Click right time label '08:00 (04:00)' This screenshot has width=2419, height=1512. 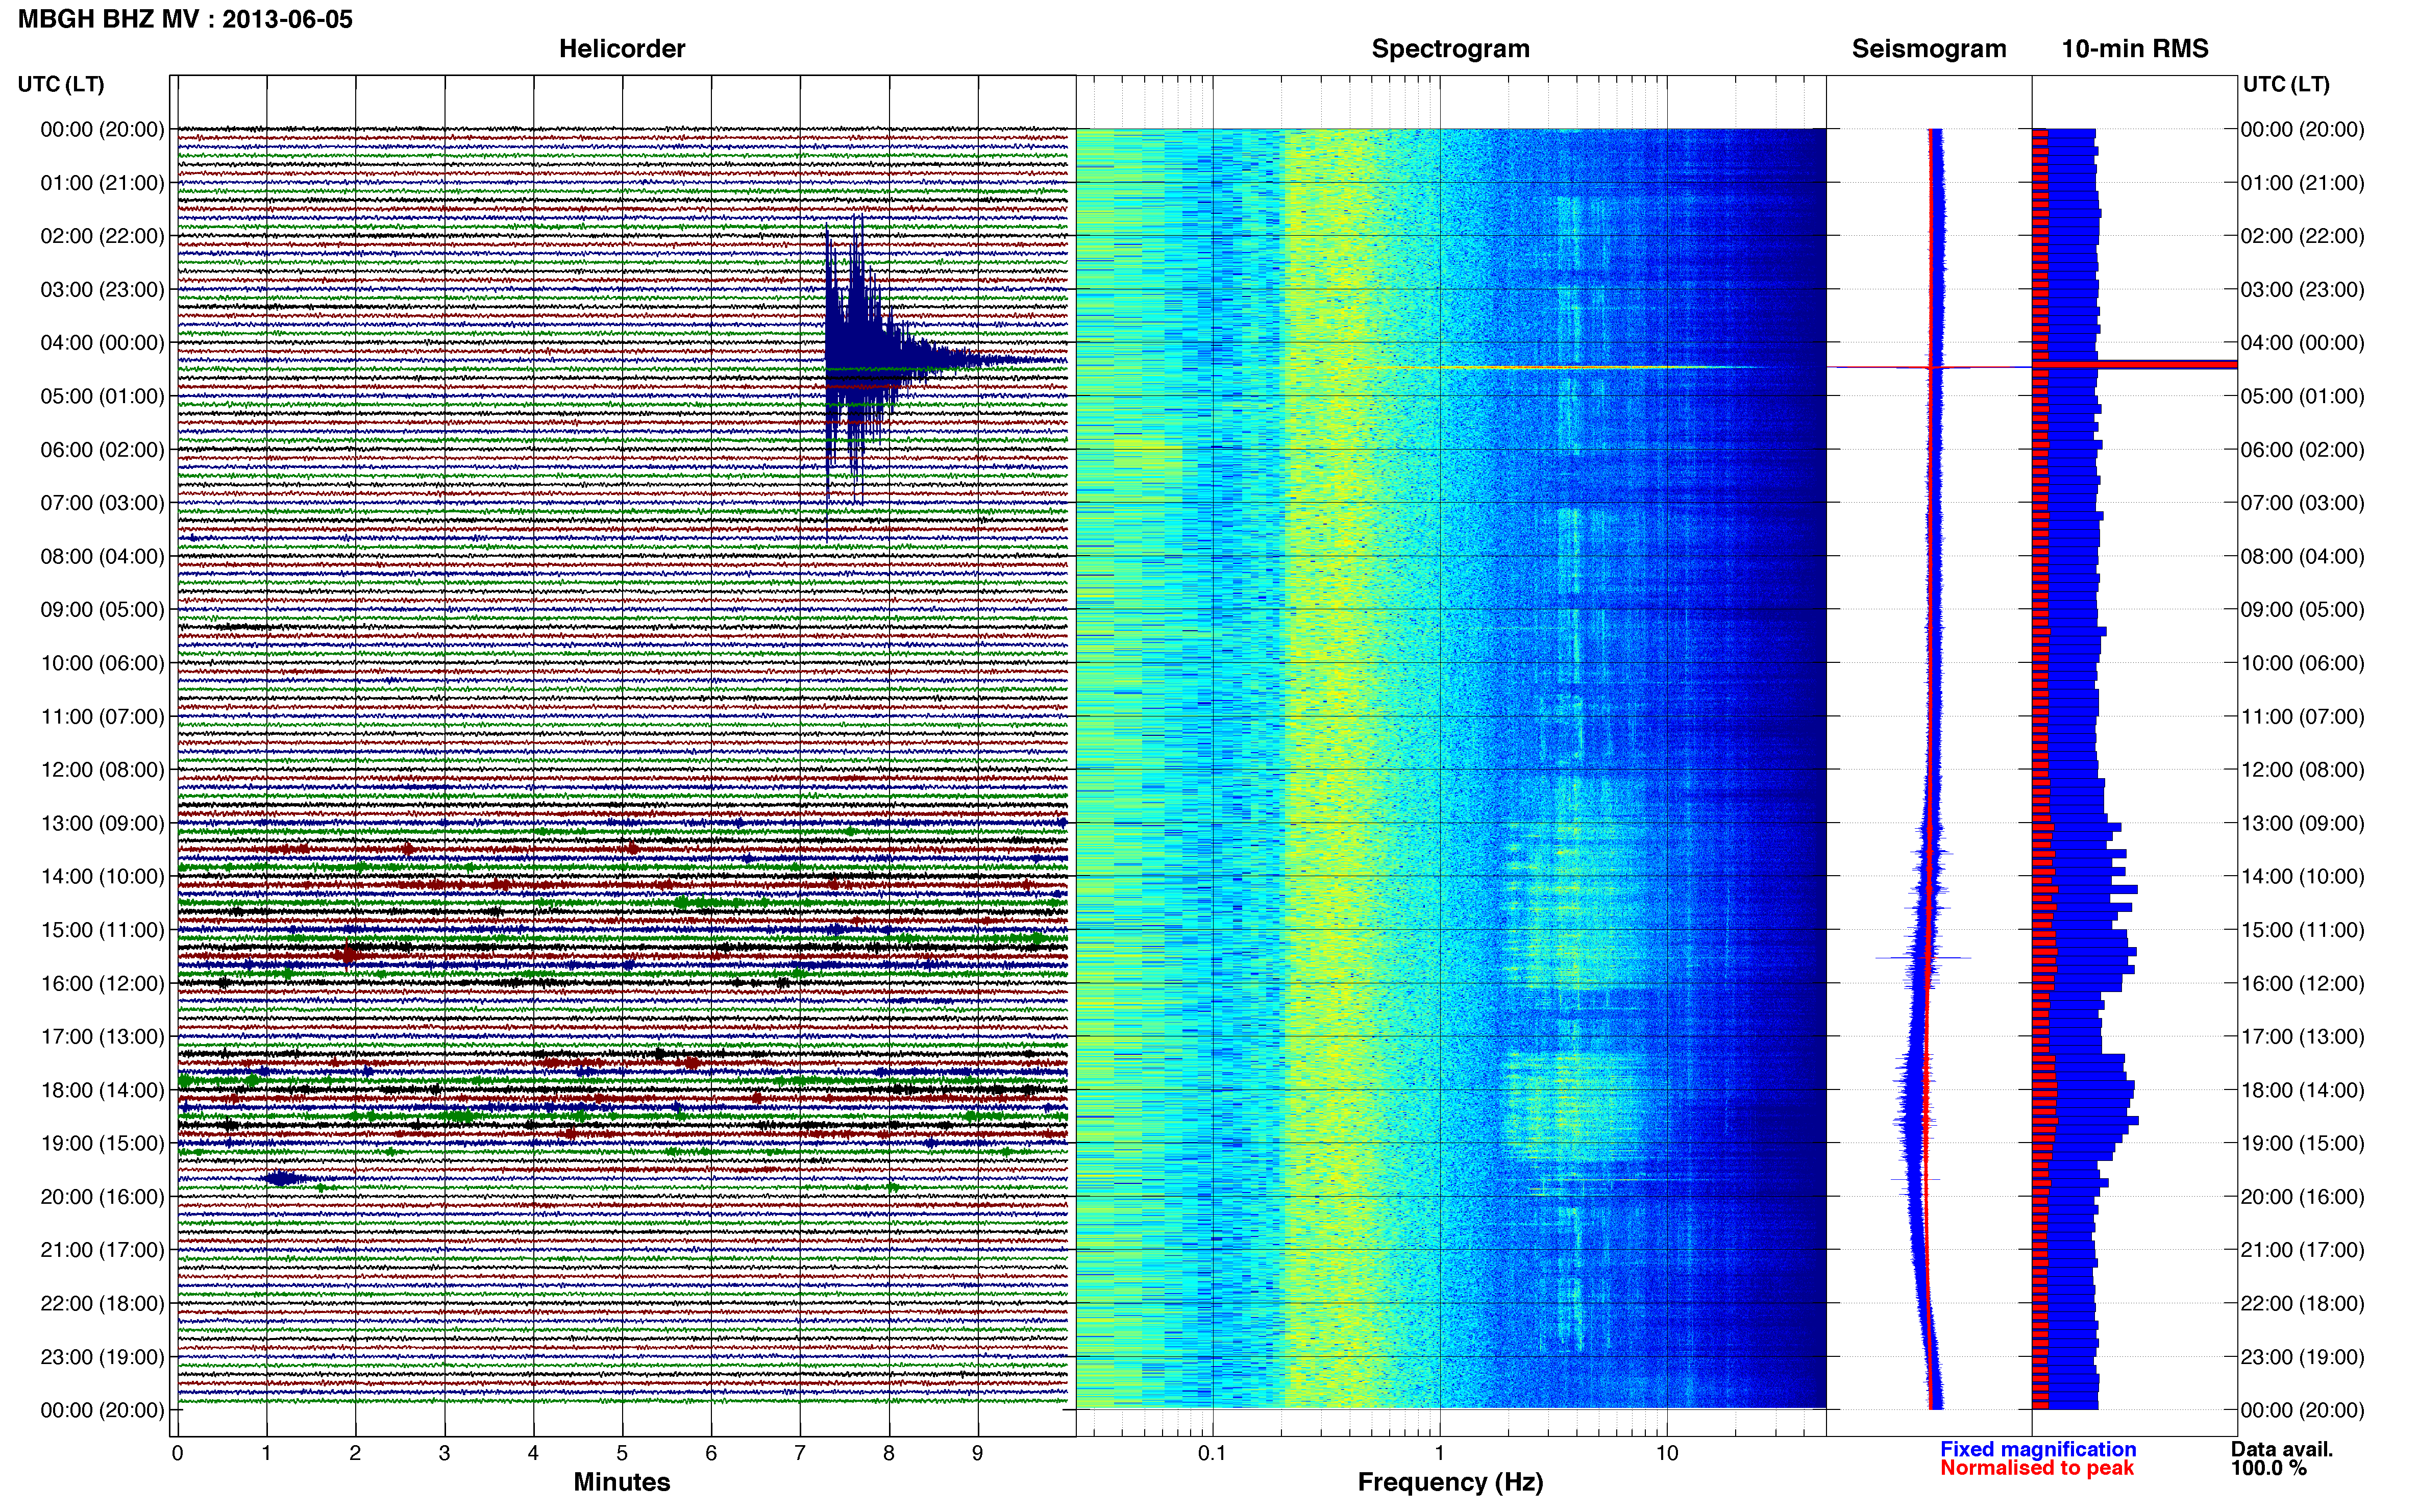click(x=2302, y=557)
